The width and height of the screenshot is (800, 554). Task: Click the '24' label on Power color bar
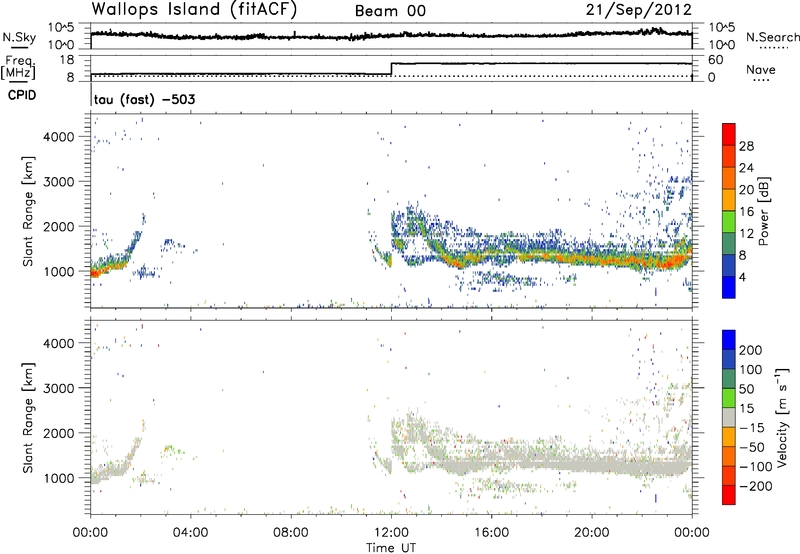coord(746,168)
